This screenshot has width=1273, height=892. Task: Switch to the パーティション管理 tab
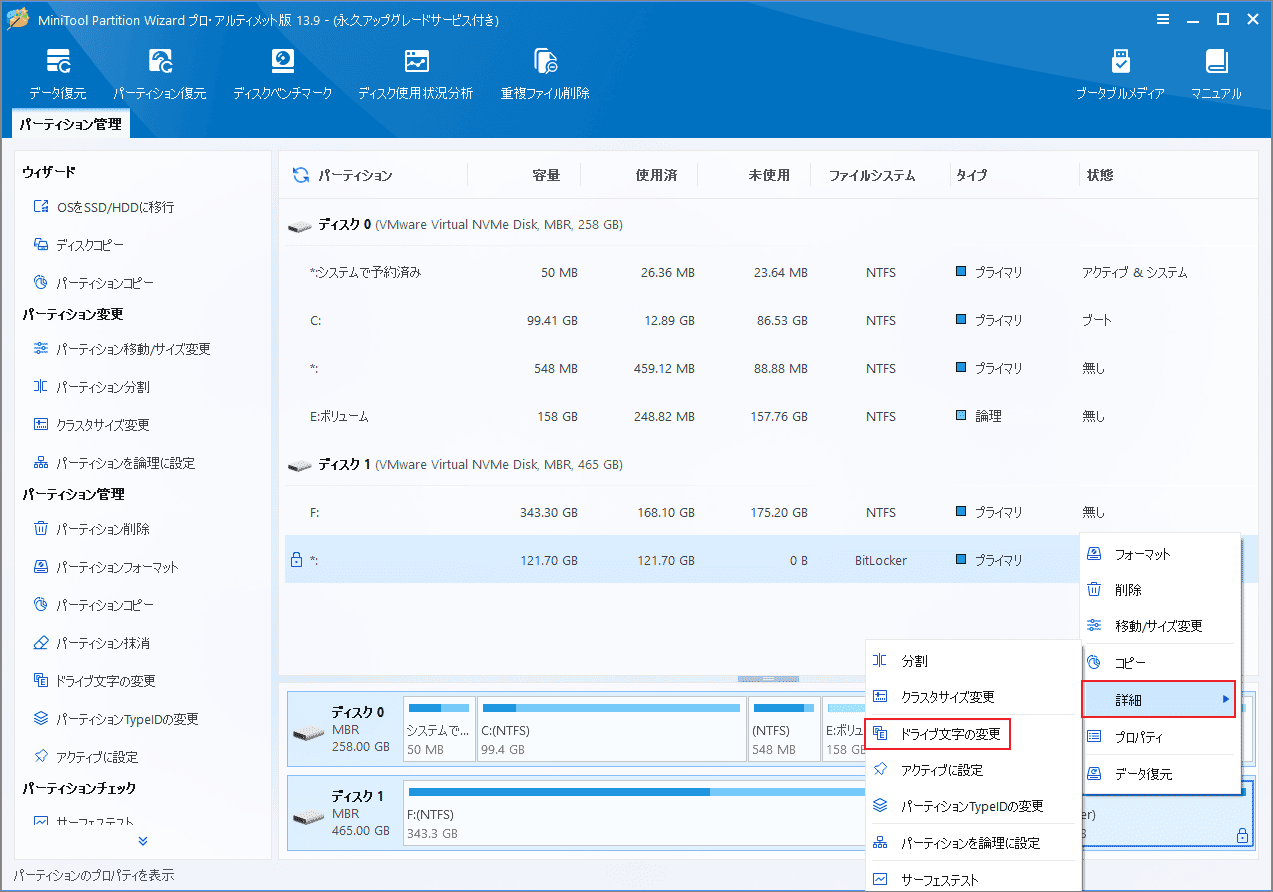70,124
